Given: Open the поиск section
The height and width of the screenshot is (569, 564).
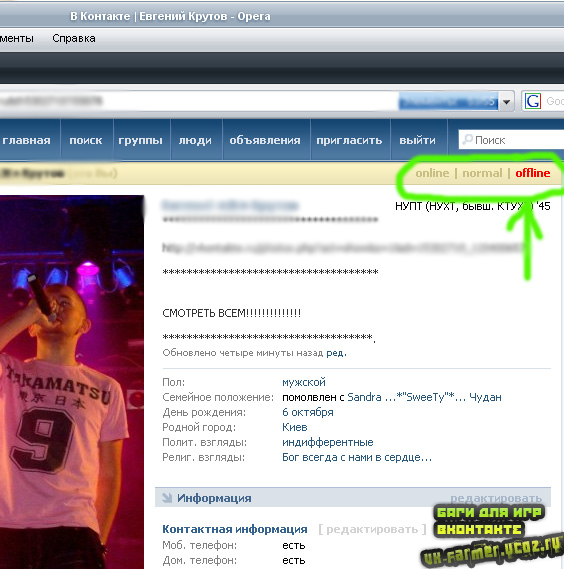Looking at the screenshot, I should click(86, 140).
